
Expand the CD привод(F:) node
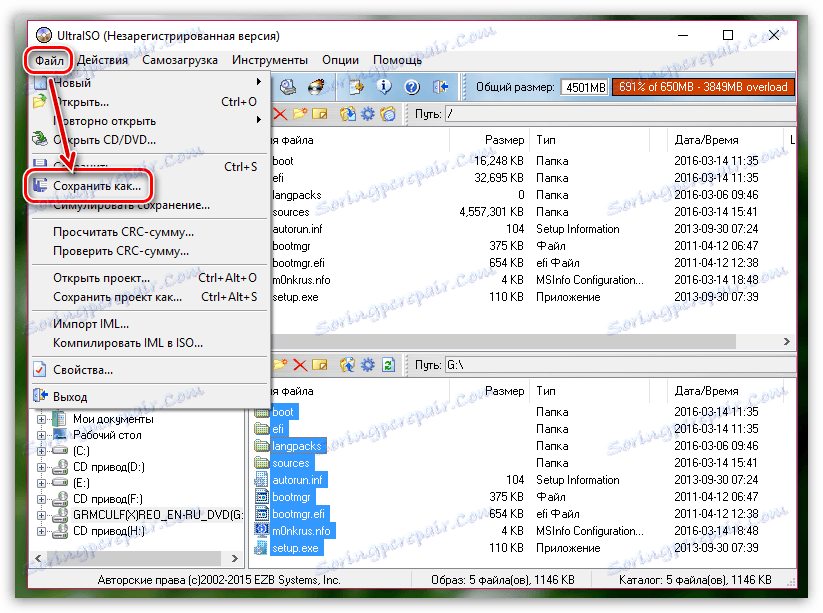click(x=41, y=499)
